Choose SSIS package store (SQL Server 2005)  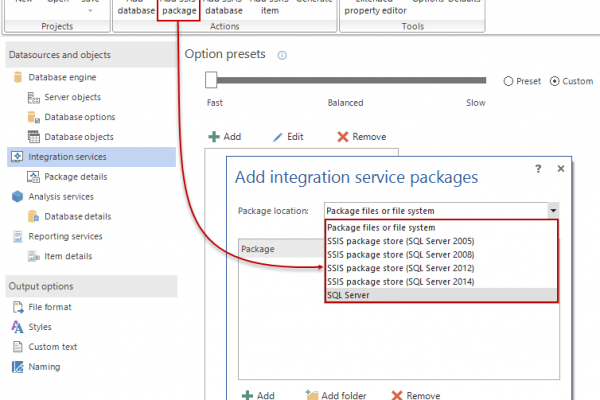(x=441, y=241)
